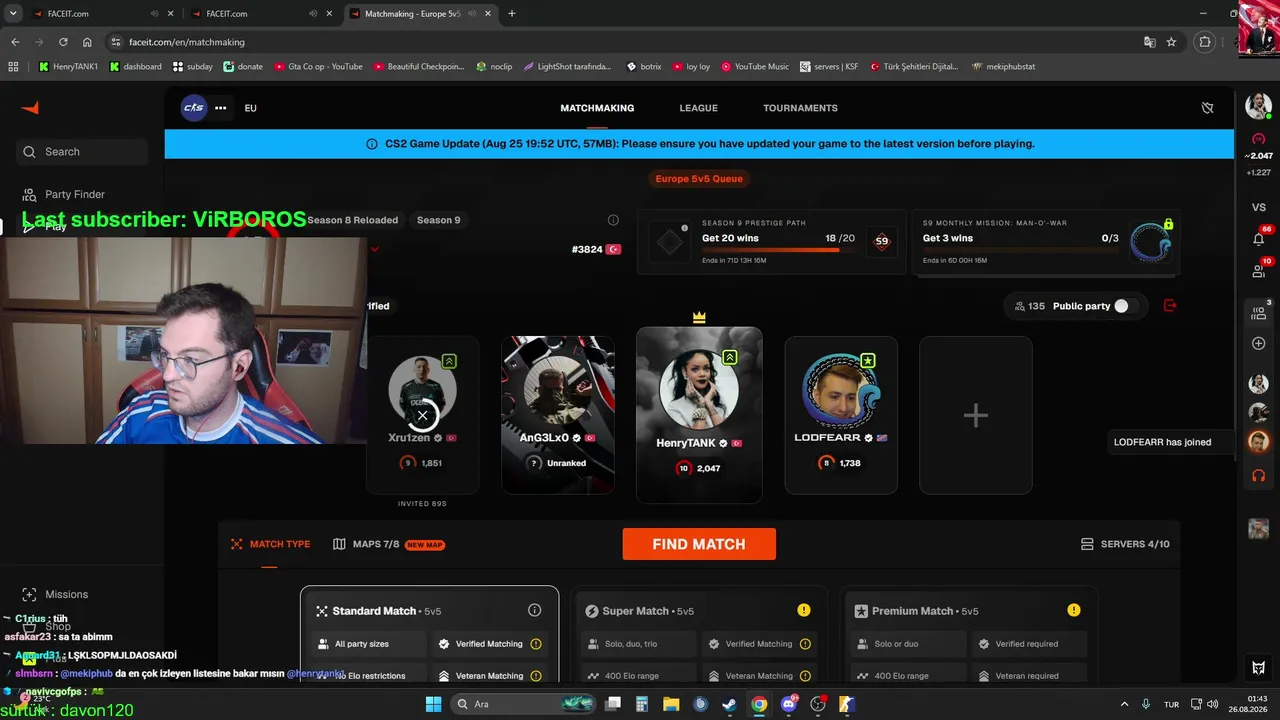Click the FACEIT orange logo in sidebar
Viewport: 1280px width, 720px height.
pyautogui.click(x=30, y=108)
